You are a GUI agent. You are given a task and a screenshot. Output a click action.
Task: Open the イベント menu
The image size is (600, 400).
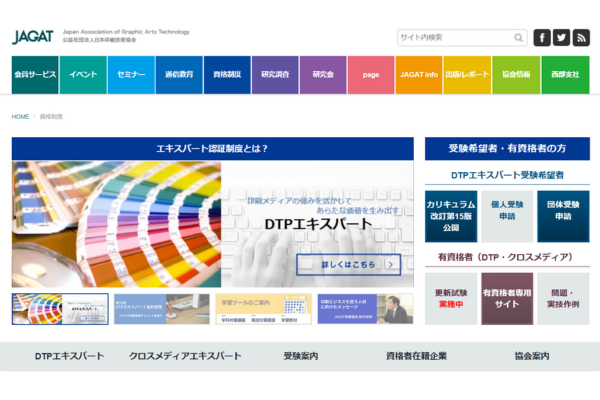[x=83, y=75]
